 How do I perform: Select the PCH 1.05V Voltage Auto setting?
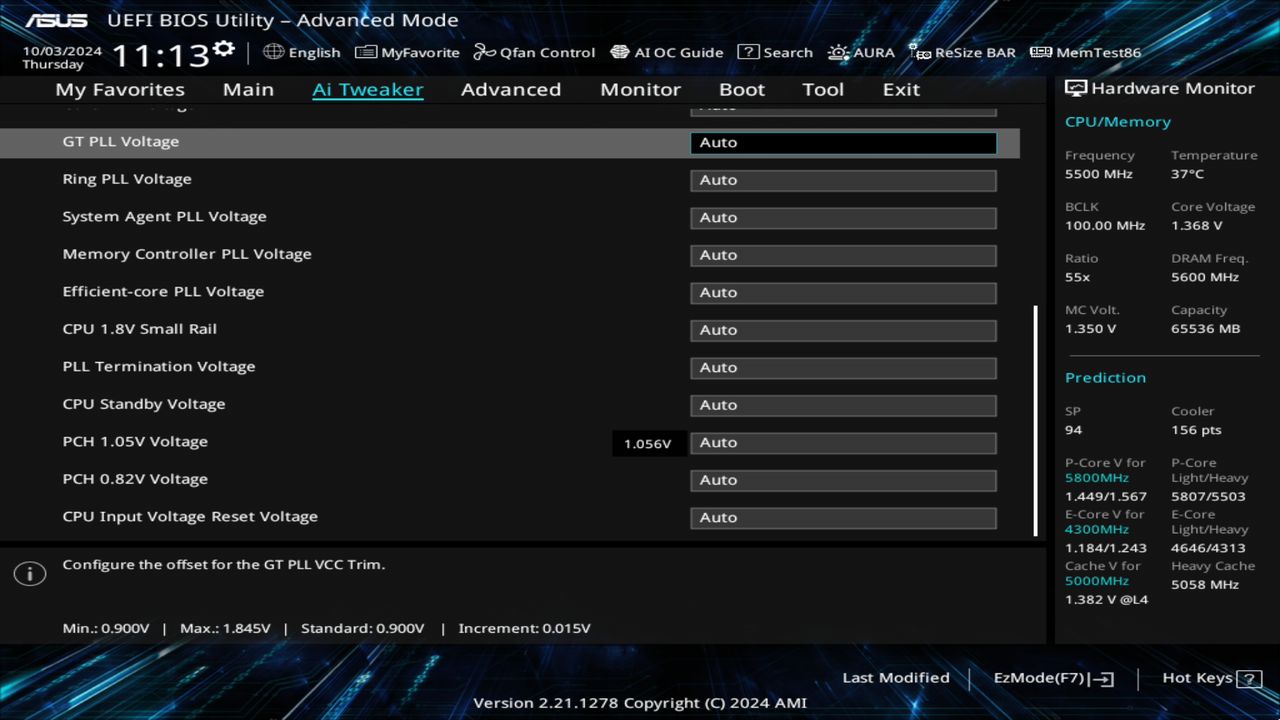[x=843, y=442]
